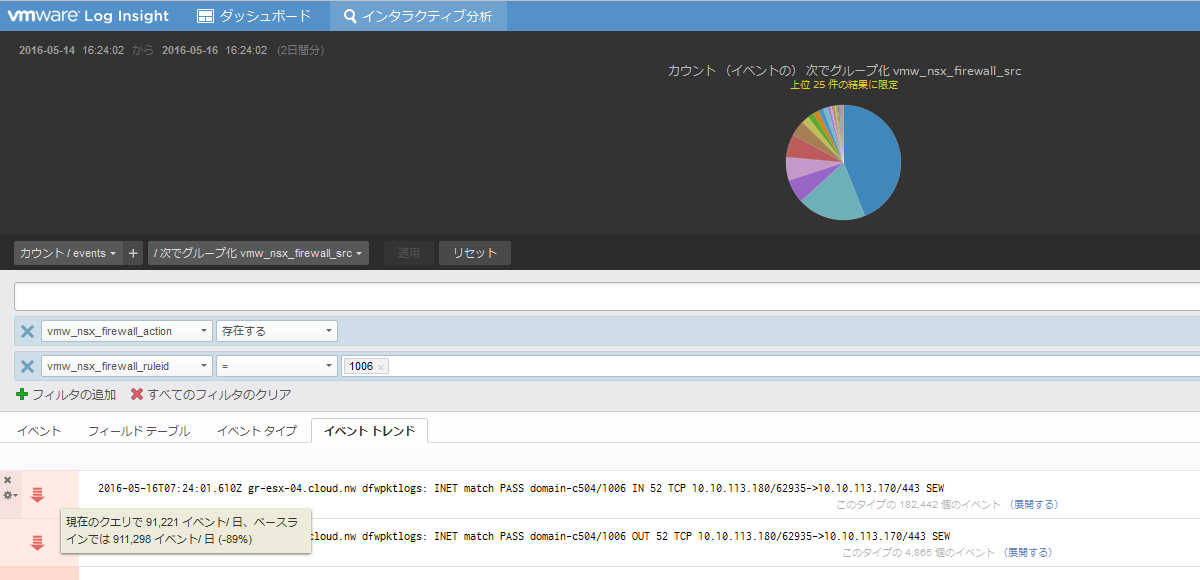1200x580 pixels.
Task: Click the リセット button
Action: (474, 253)
